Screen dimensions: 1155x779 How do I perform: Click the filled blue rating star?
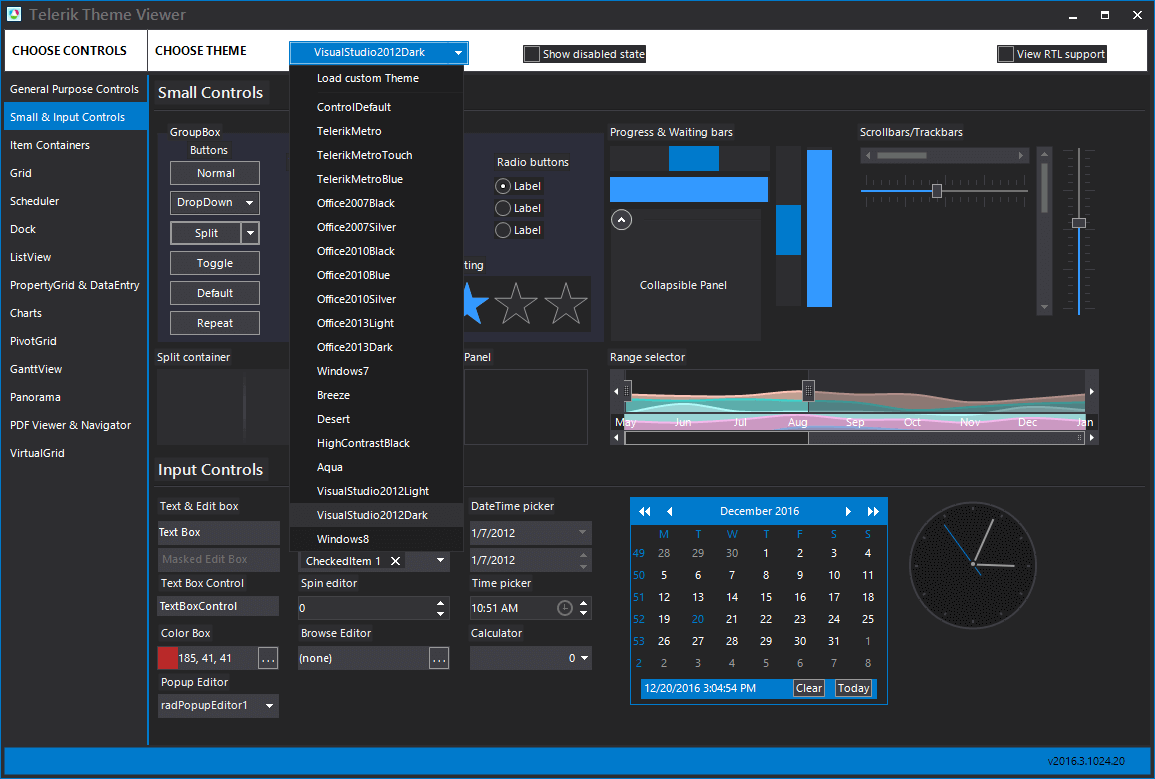pyautogui.click(x=475, y=303)
